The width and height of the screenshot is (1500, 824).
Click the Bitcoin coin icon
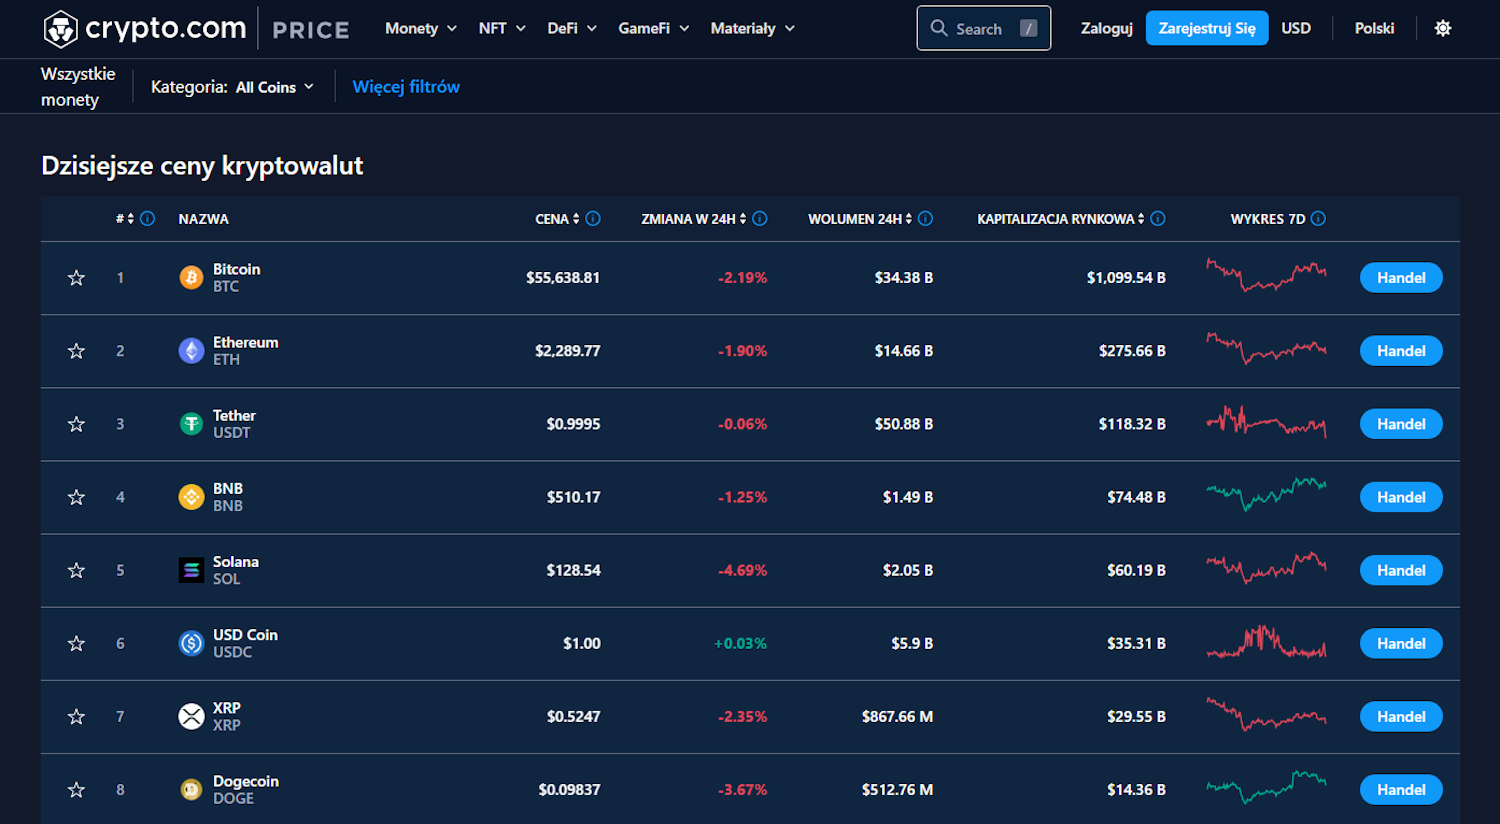click(x=191, y=278)
